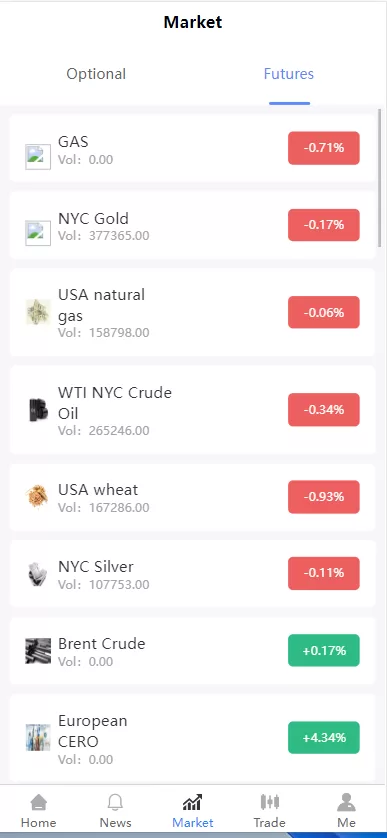Screen dimensions: 387x838
Task: Open the NYC Gold listing
Action: tap(192, 225)
